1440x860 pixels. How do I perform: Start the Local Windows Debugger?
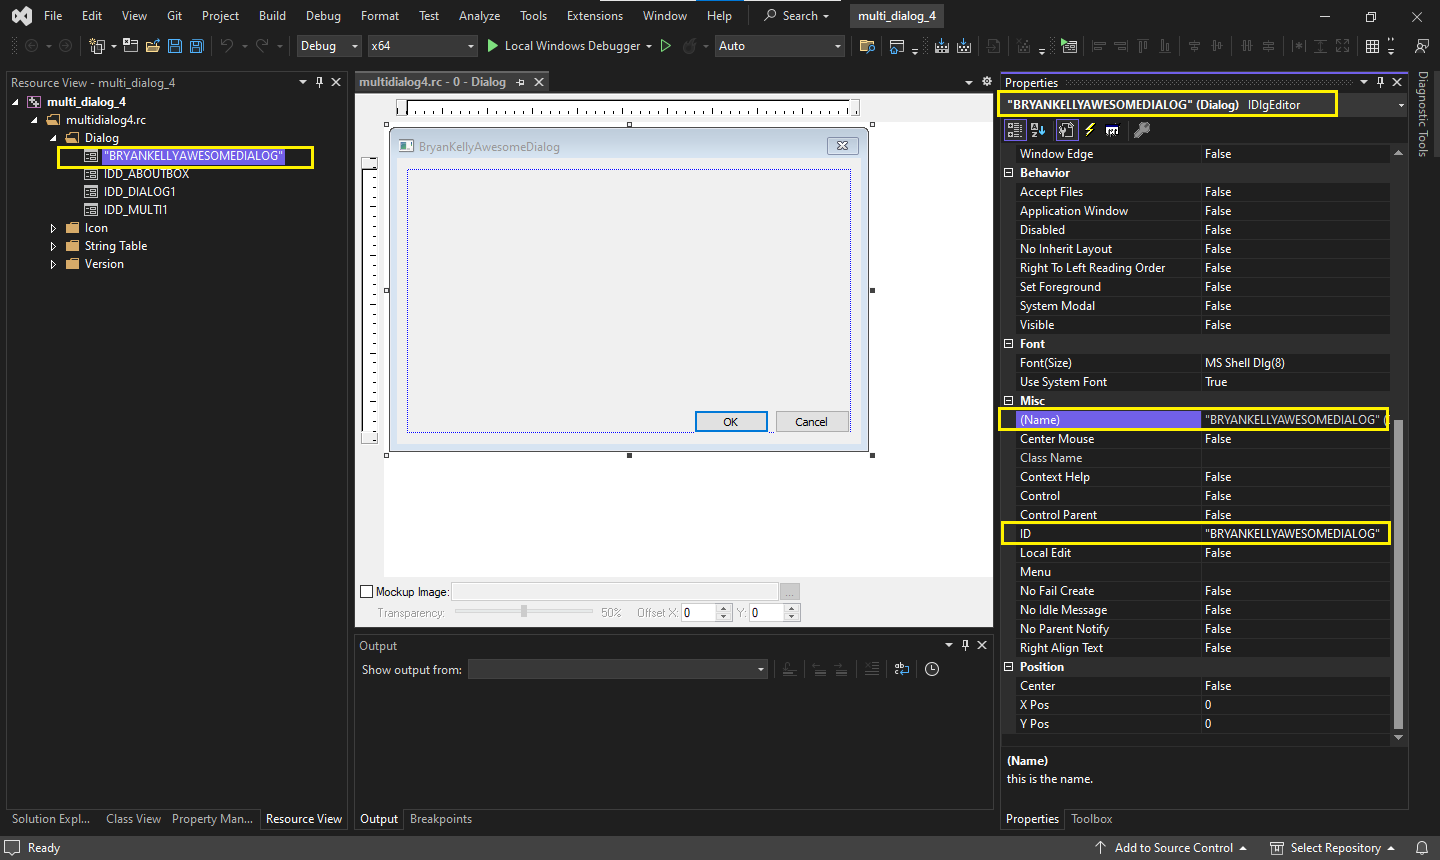[563, 46]
